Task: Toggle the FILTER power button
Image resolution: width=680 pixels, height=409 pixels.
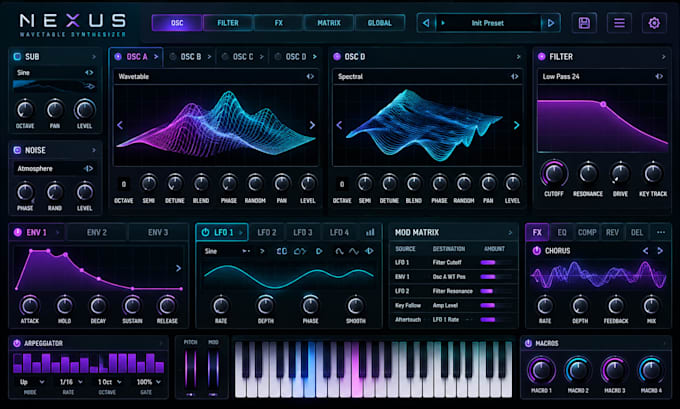Action: 541,56
